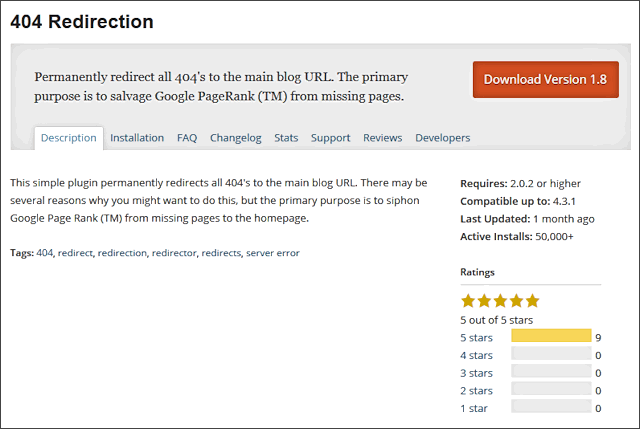
Task: Click the gold five-star rating icons
Action: coord(500,301)
